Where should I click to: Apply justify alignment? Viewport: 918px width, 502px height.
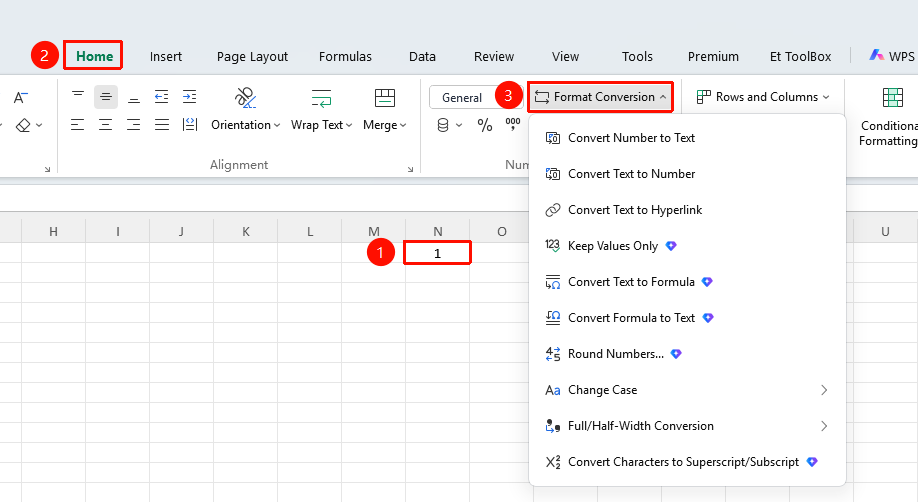click(x=162, y=125)
